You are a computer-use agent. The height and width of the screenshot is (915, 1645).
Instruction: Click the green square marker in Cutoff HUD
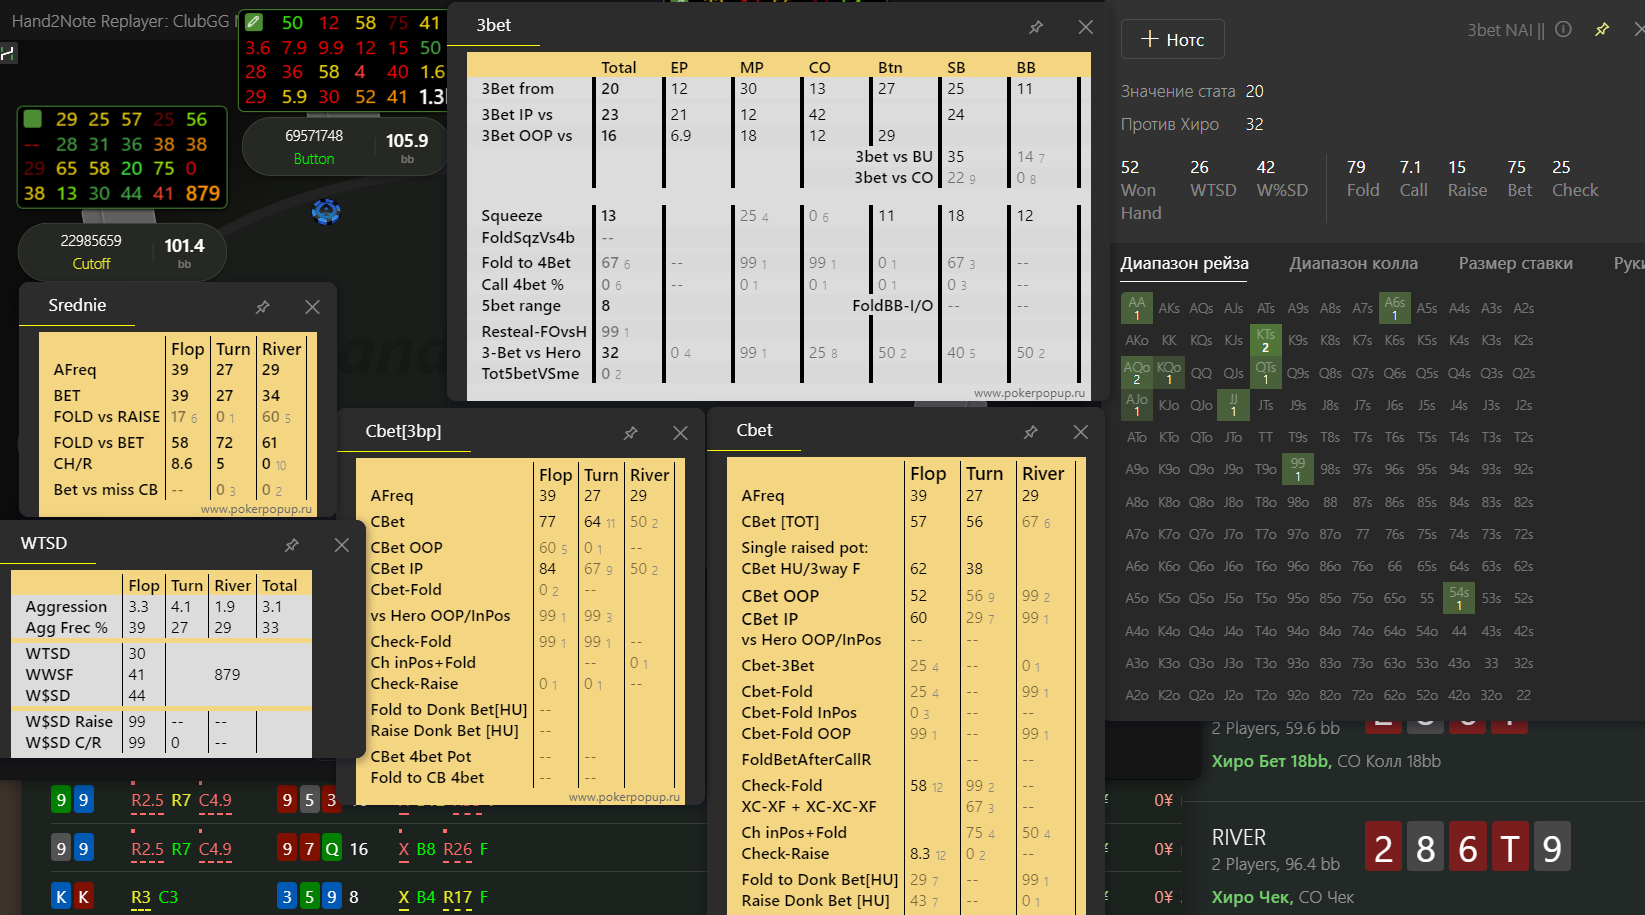(33, 119)
